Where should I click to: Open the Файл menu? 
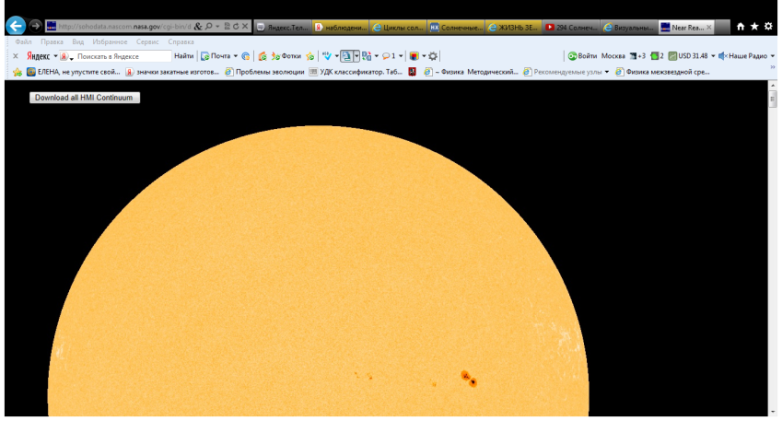(23, 42)
